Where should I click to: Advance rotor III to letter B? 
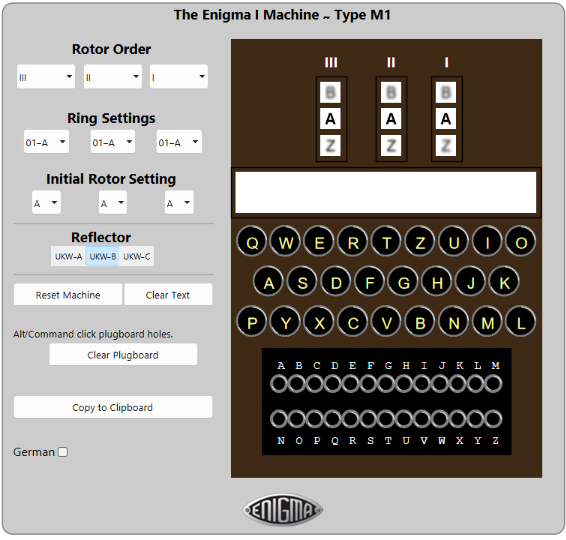(x=330, y=92)
